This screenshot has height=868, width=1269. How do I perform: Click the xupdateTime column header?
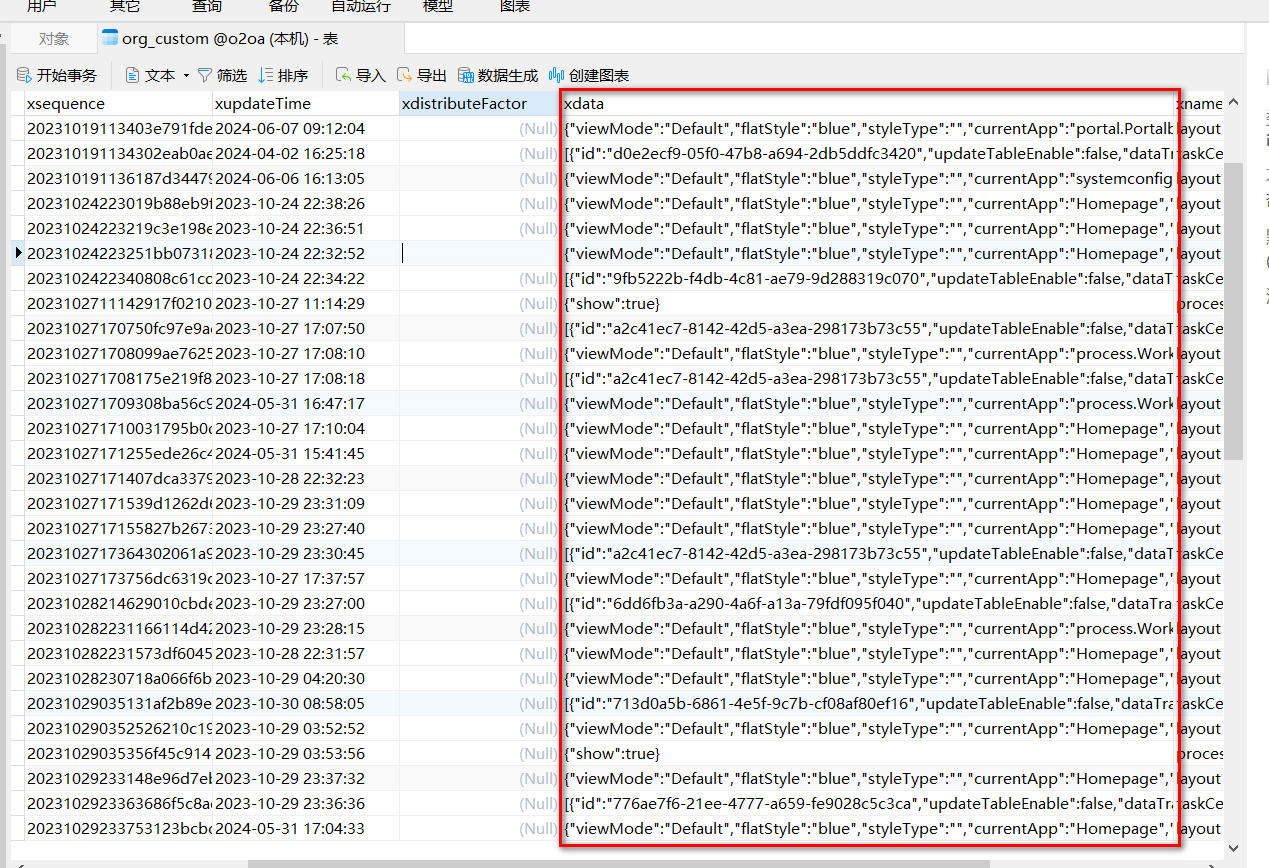coord(305,103)
